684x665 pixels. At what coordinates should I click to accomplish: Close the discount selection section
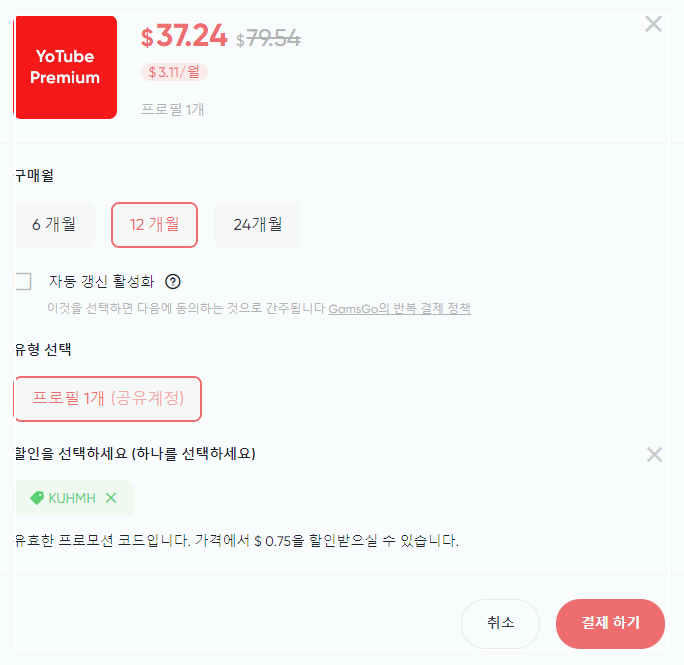click(654, 454)
